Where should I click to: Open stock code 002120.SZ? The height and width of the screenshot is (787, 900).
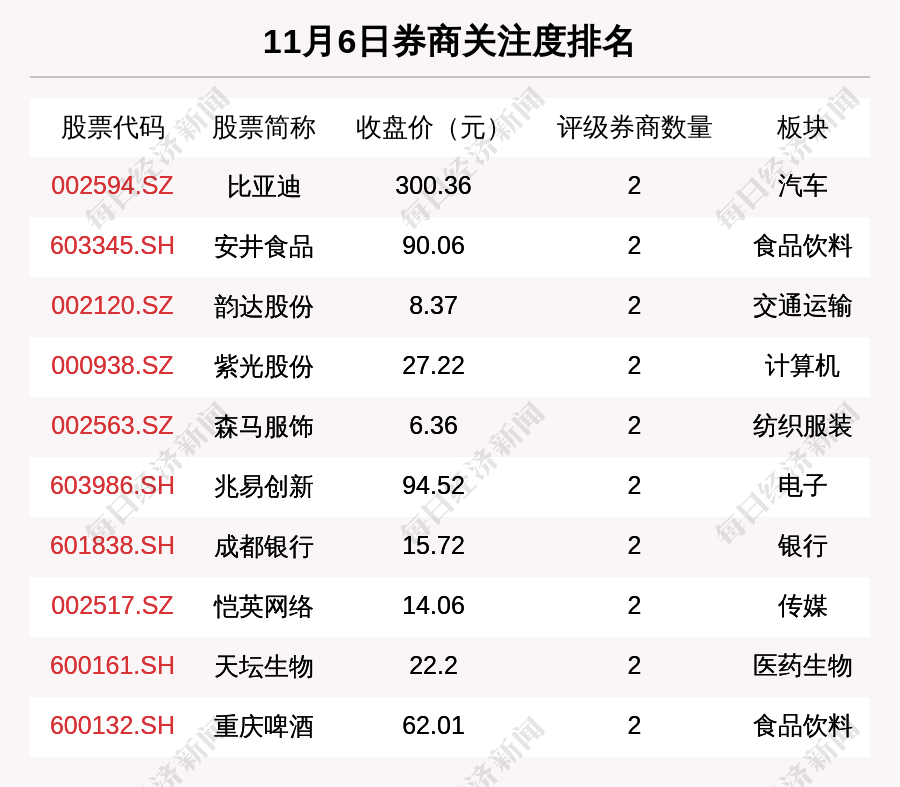click(x=112, y=305)
